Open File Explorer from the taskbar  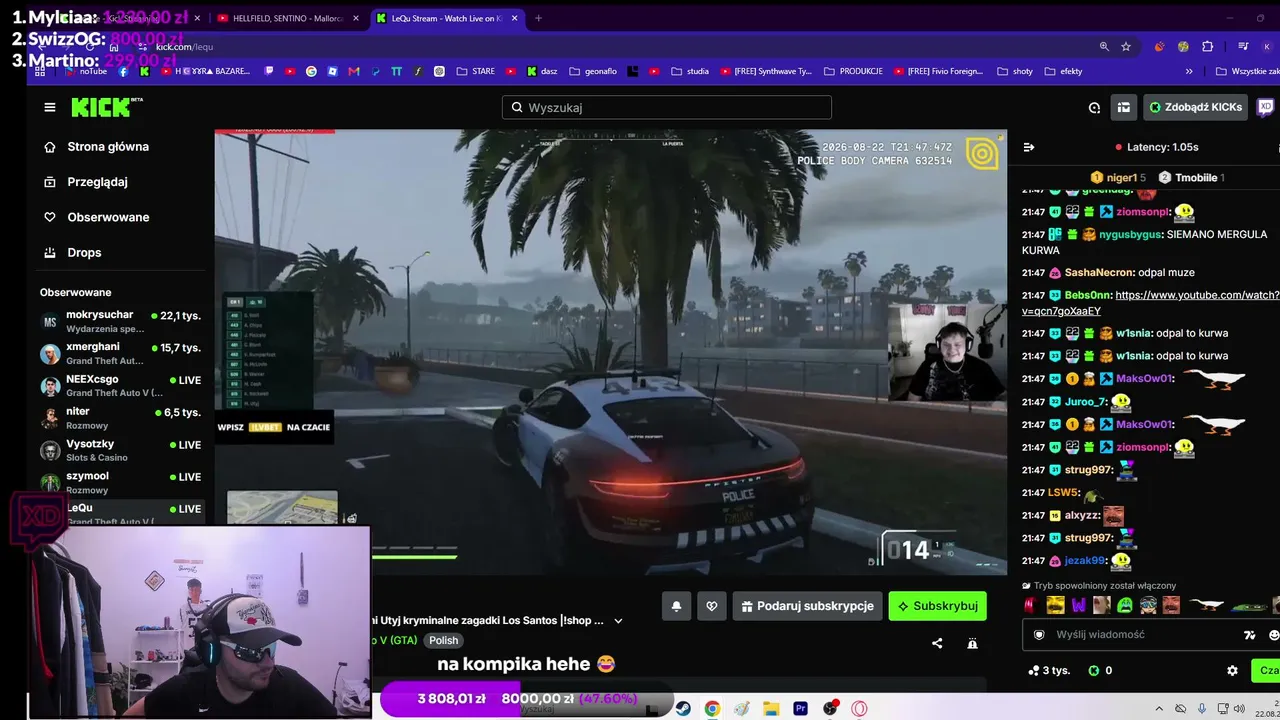[771, 709]
